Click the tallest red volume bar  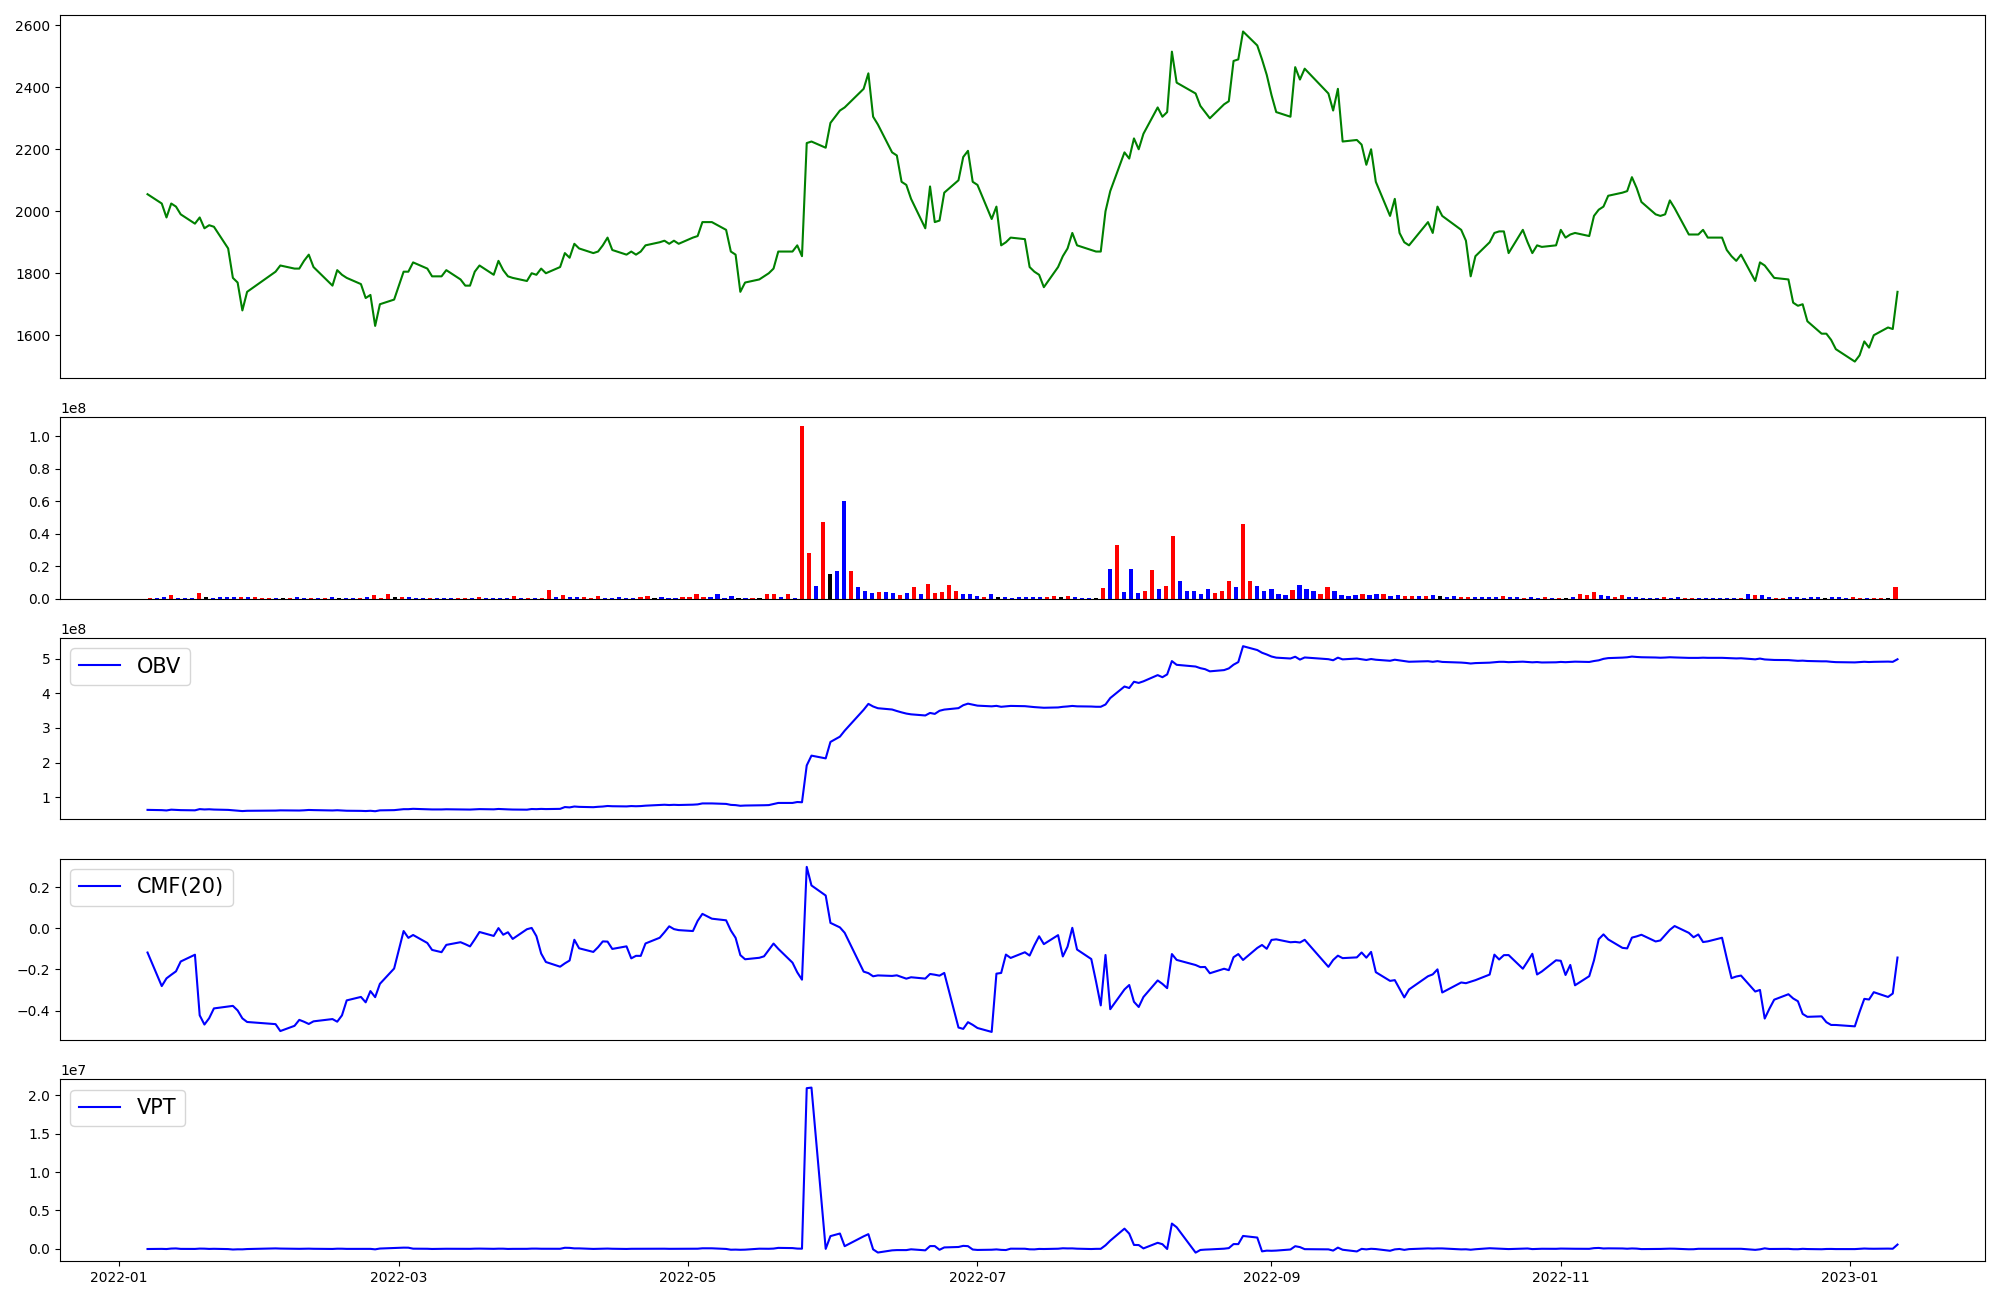click(802, 512)
